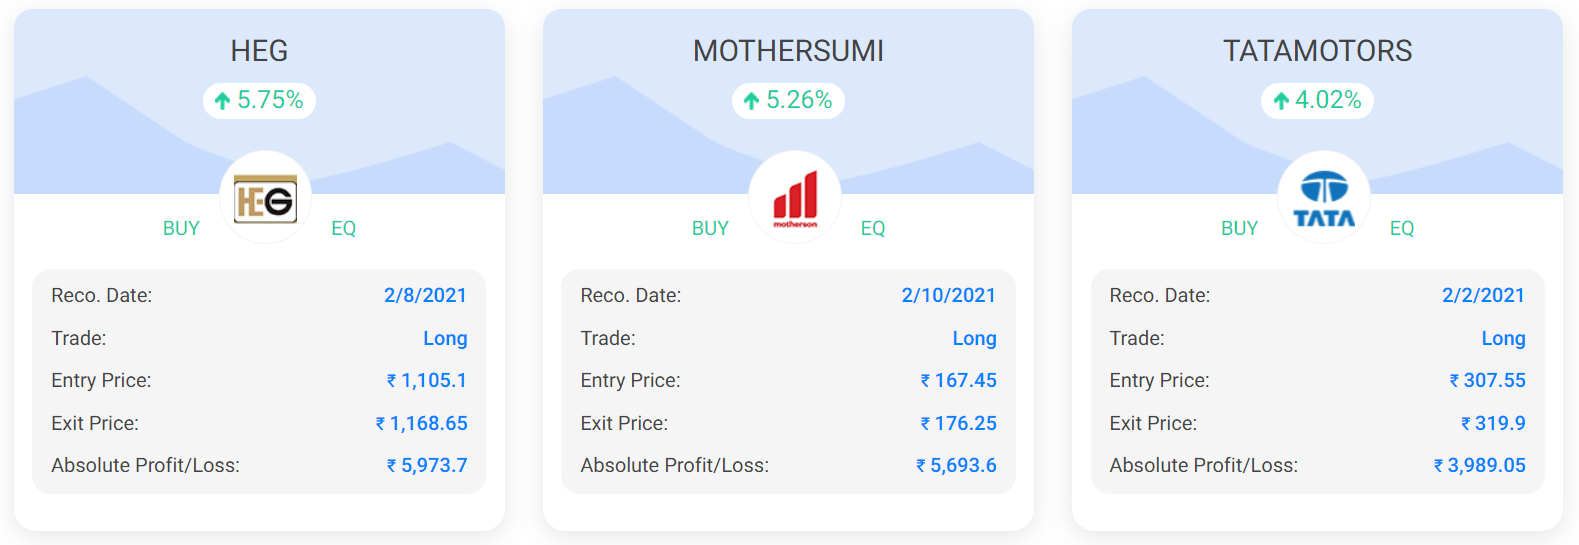The image size is (1579, 545).
Task: Click the HEG company logo
Action: (x=265, y=198)
